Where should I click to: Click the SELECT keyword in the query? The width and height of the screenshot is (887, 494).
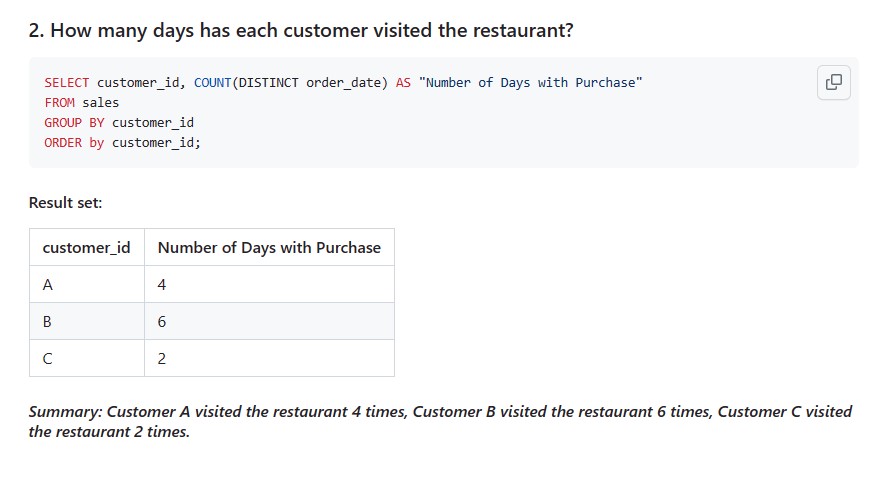click(67, 83)
